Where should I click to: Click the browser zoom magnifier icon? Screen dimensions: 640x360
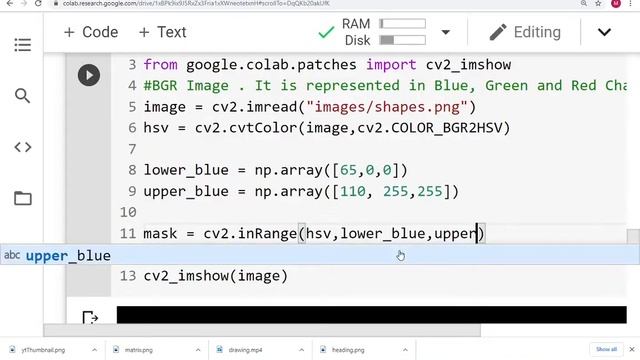coord(584,3)
